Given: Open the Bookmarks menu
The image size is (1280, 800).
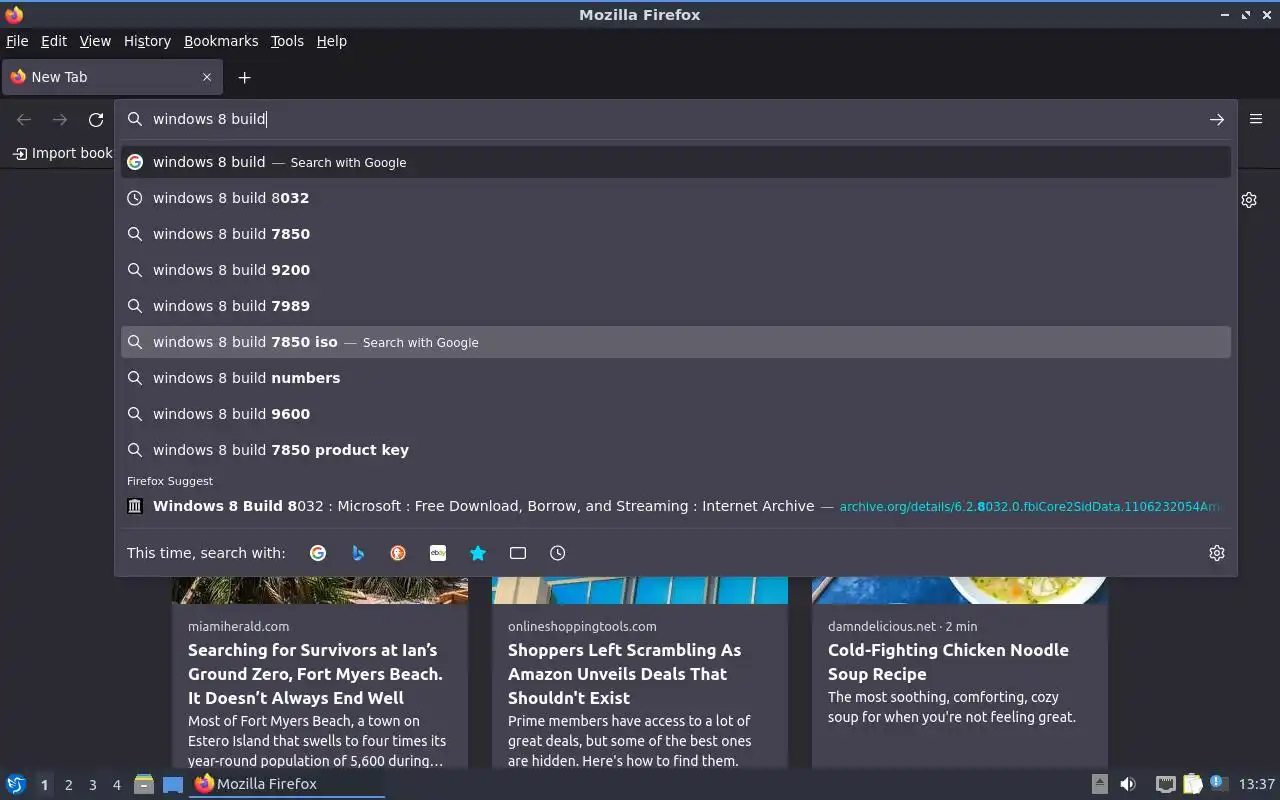Looking at the screenshot, I should (221, 41).
